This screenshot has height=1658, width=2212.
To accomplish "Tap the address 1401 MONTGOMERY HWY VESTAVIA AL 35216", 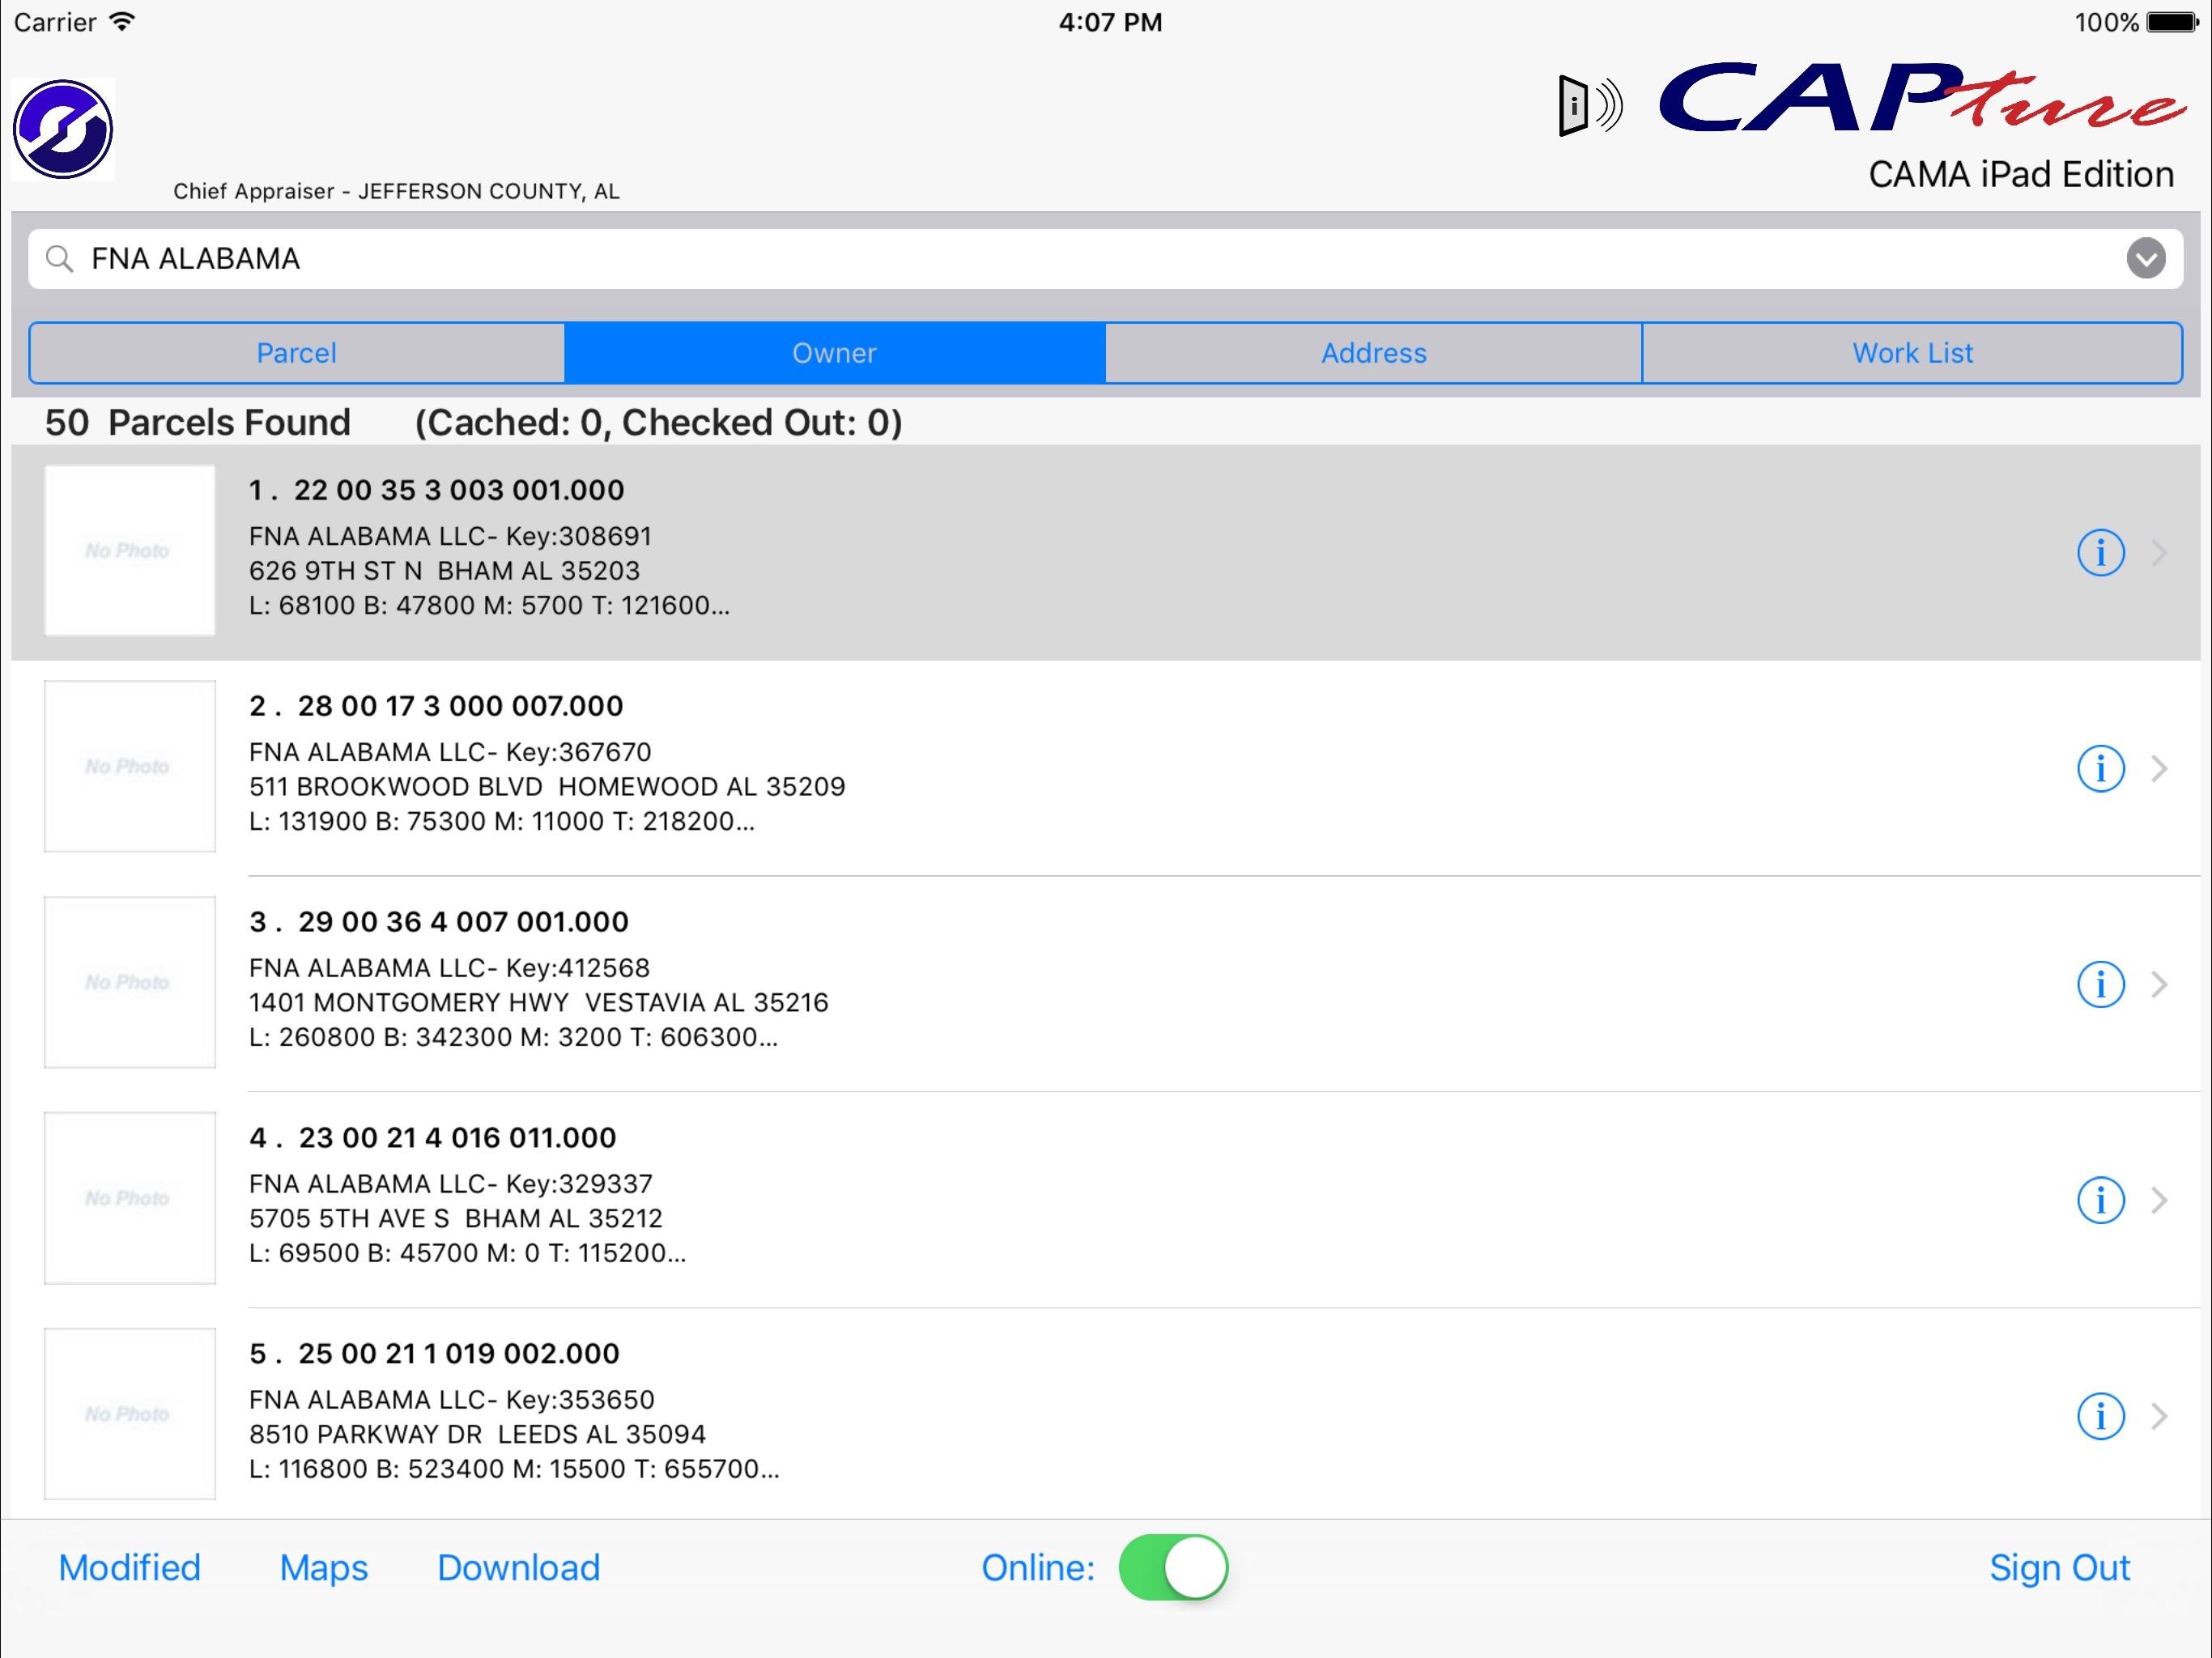I will coord(539,1003).
